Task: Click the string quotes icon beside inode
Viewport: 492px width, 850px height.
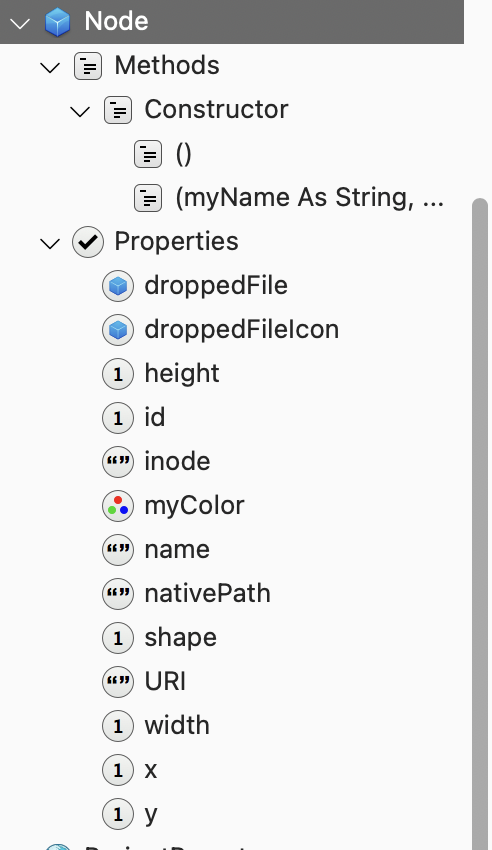Action: 118,462
